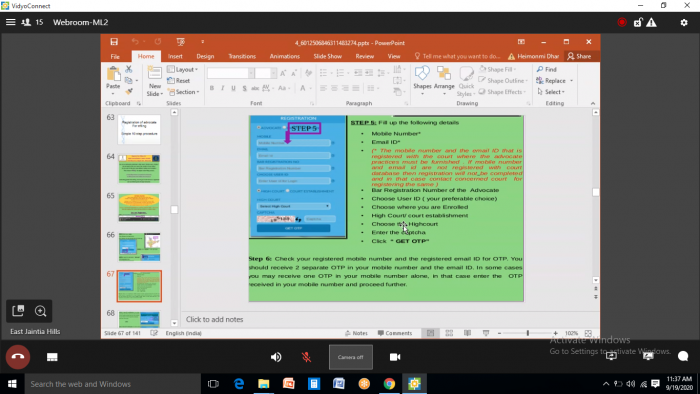The width and height of the screenshot is (700, 394).
Task: Open the VidyoConnect hamburger menu
Action: (x=11, y=22)
